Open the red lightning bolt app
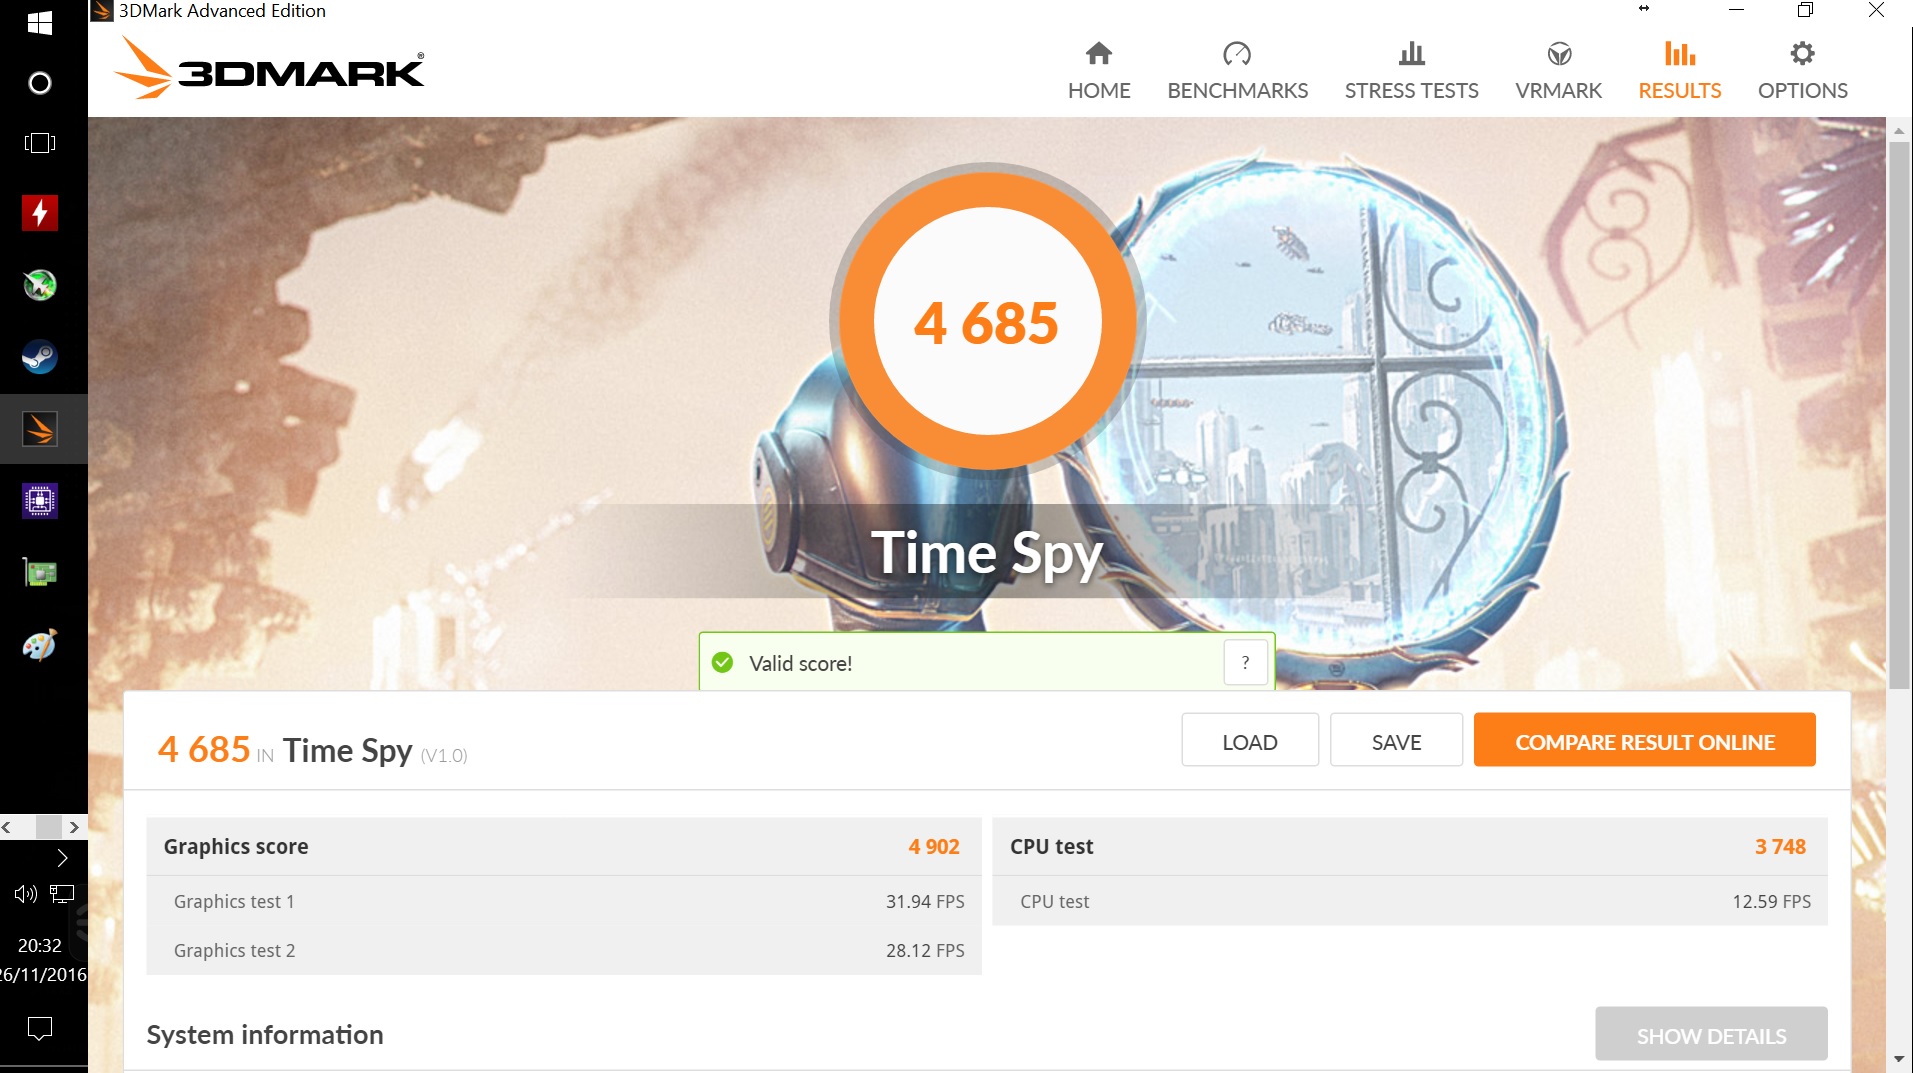1913x1073 pixels. (40, 213)
